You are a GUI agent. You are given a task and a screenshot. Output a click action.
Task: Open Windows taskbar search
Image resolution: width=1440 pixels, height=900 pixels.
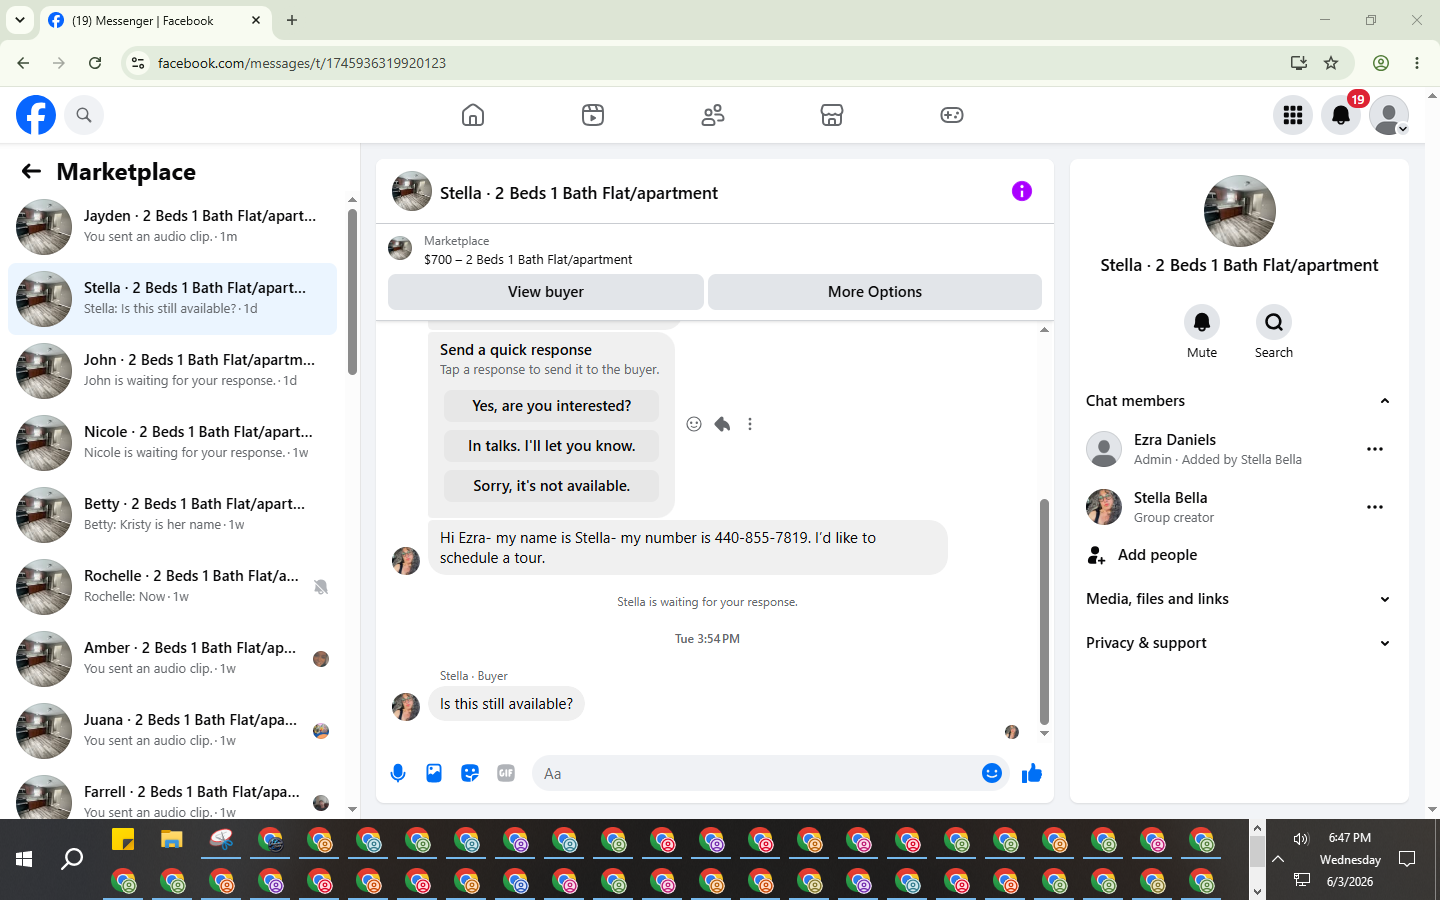tap(72, 859)
